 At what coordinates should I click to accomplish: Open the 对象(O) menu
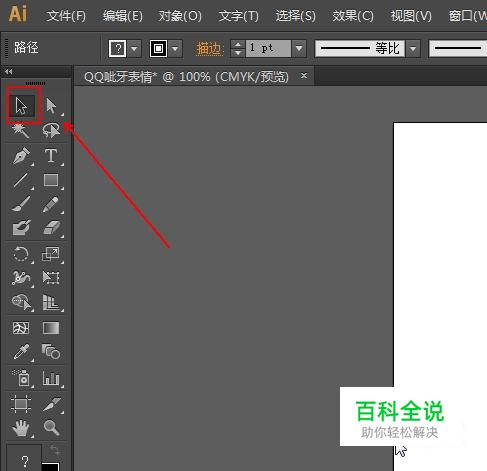[x=180, y=16]
